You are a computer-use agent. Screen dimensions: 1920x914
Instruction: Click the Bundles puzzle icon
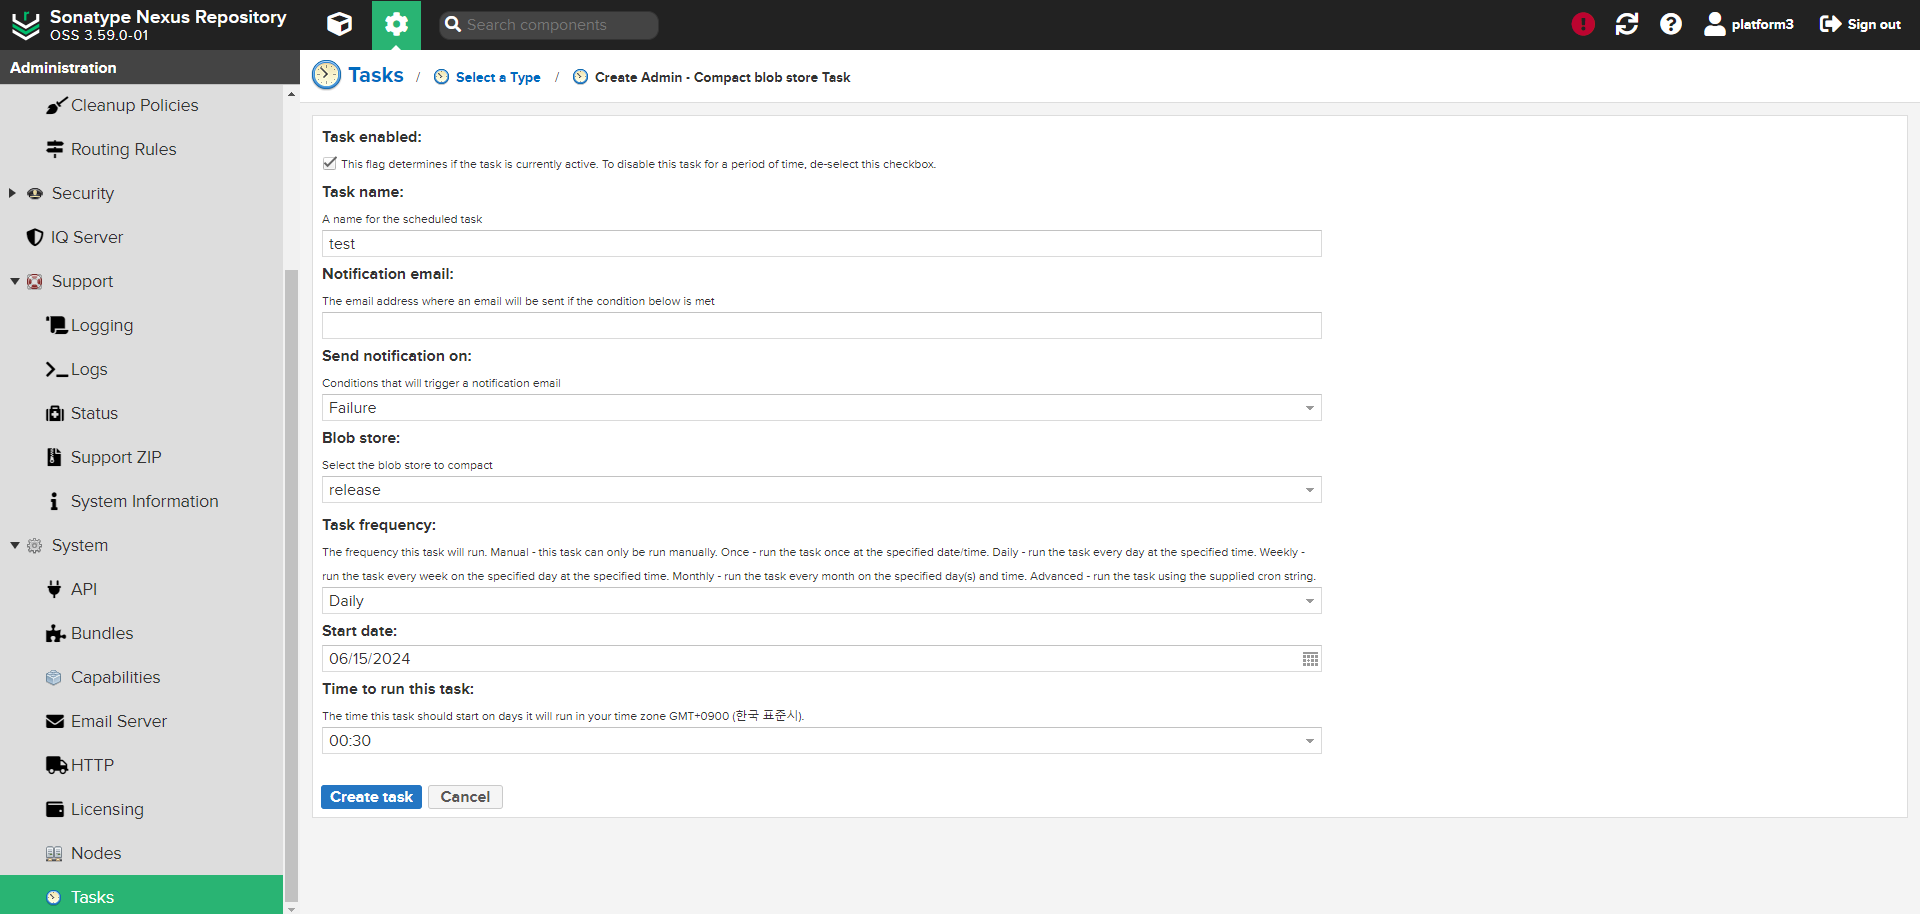click(56, 633)
